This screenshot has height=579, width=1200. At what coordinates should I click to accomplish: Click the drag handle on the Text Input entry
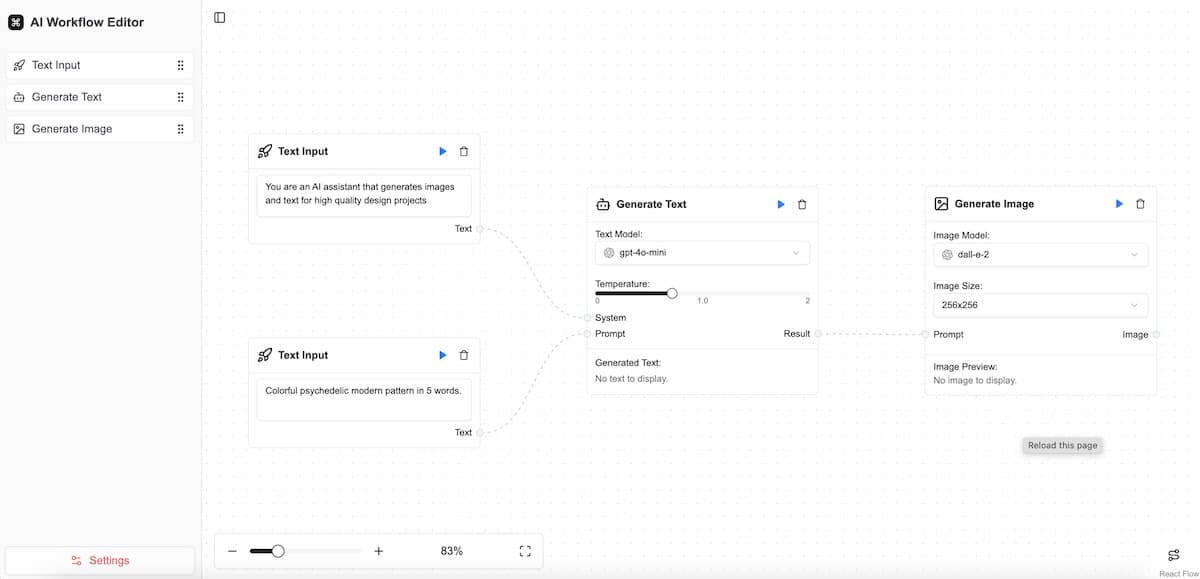[180, 65]
